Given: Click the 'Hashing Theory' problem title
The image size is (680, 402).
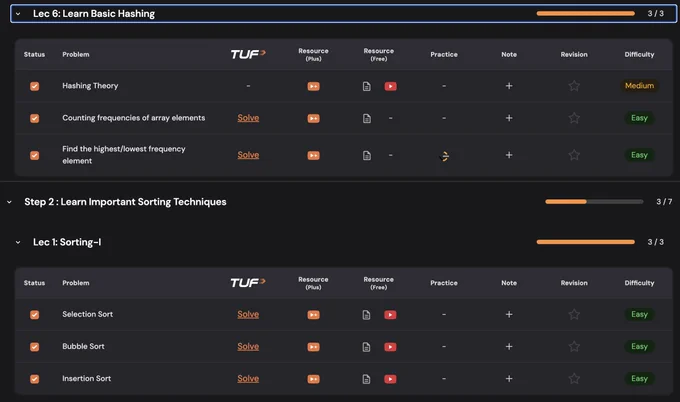Looking at the screenshot, I should pos(90,86).
